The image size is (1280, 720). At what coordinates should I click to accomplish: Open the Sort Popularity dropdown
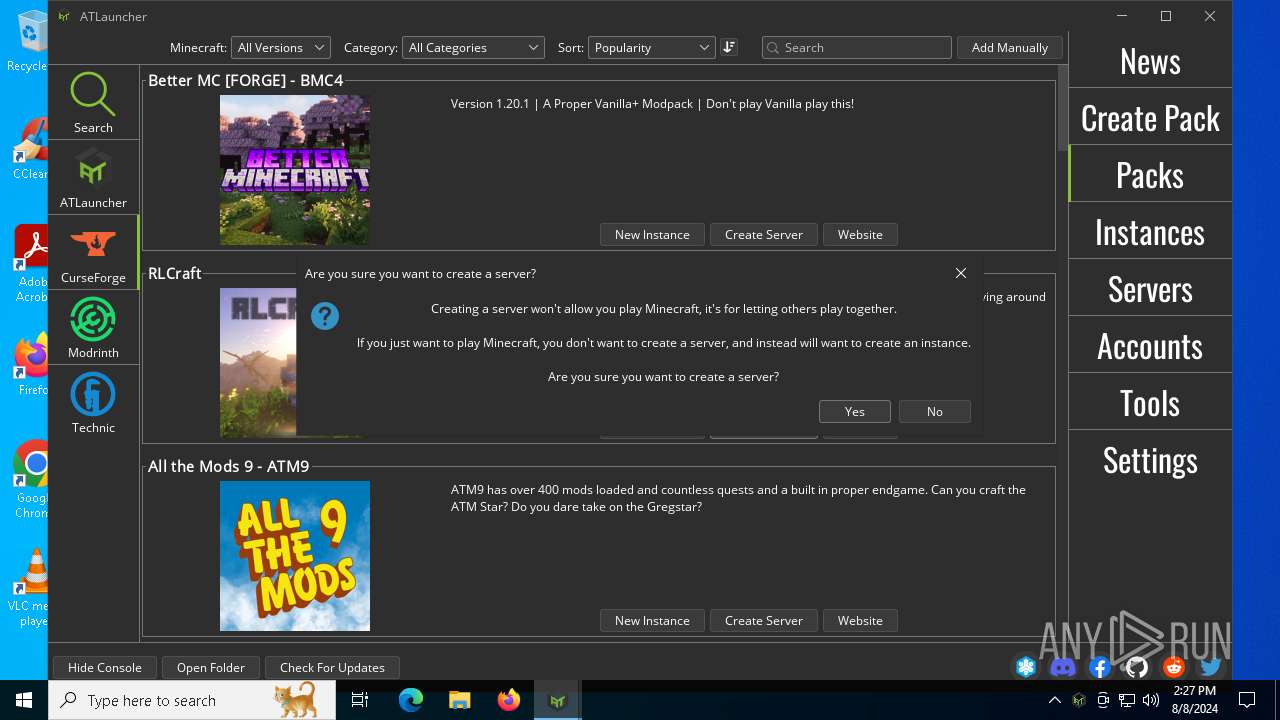tap(651, 47)
